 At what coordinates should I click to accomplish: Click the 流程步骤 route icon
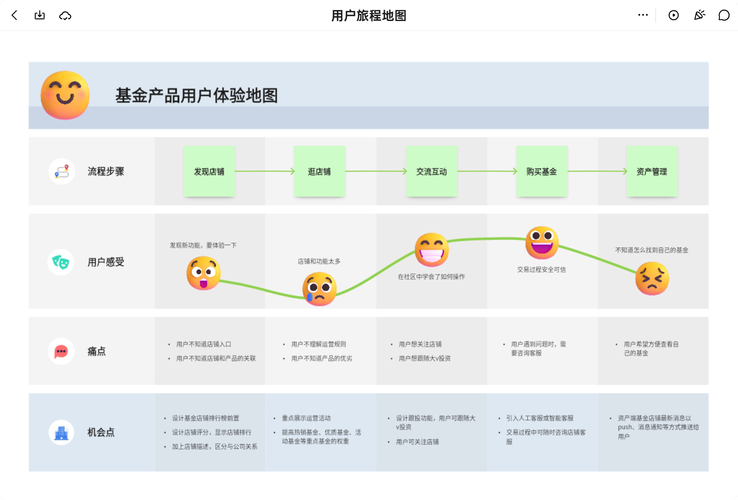pos(61,171)
